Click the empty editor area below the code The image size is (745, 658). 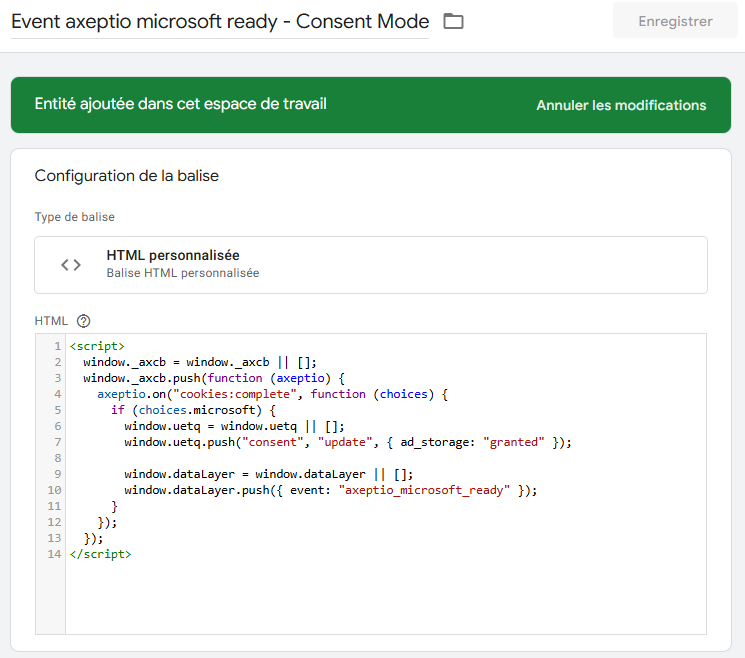(x=385, y=599)
